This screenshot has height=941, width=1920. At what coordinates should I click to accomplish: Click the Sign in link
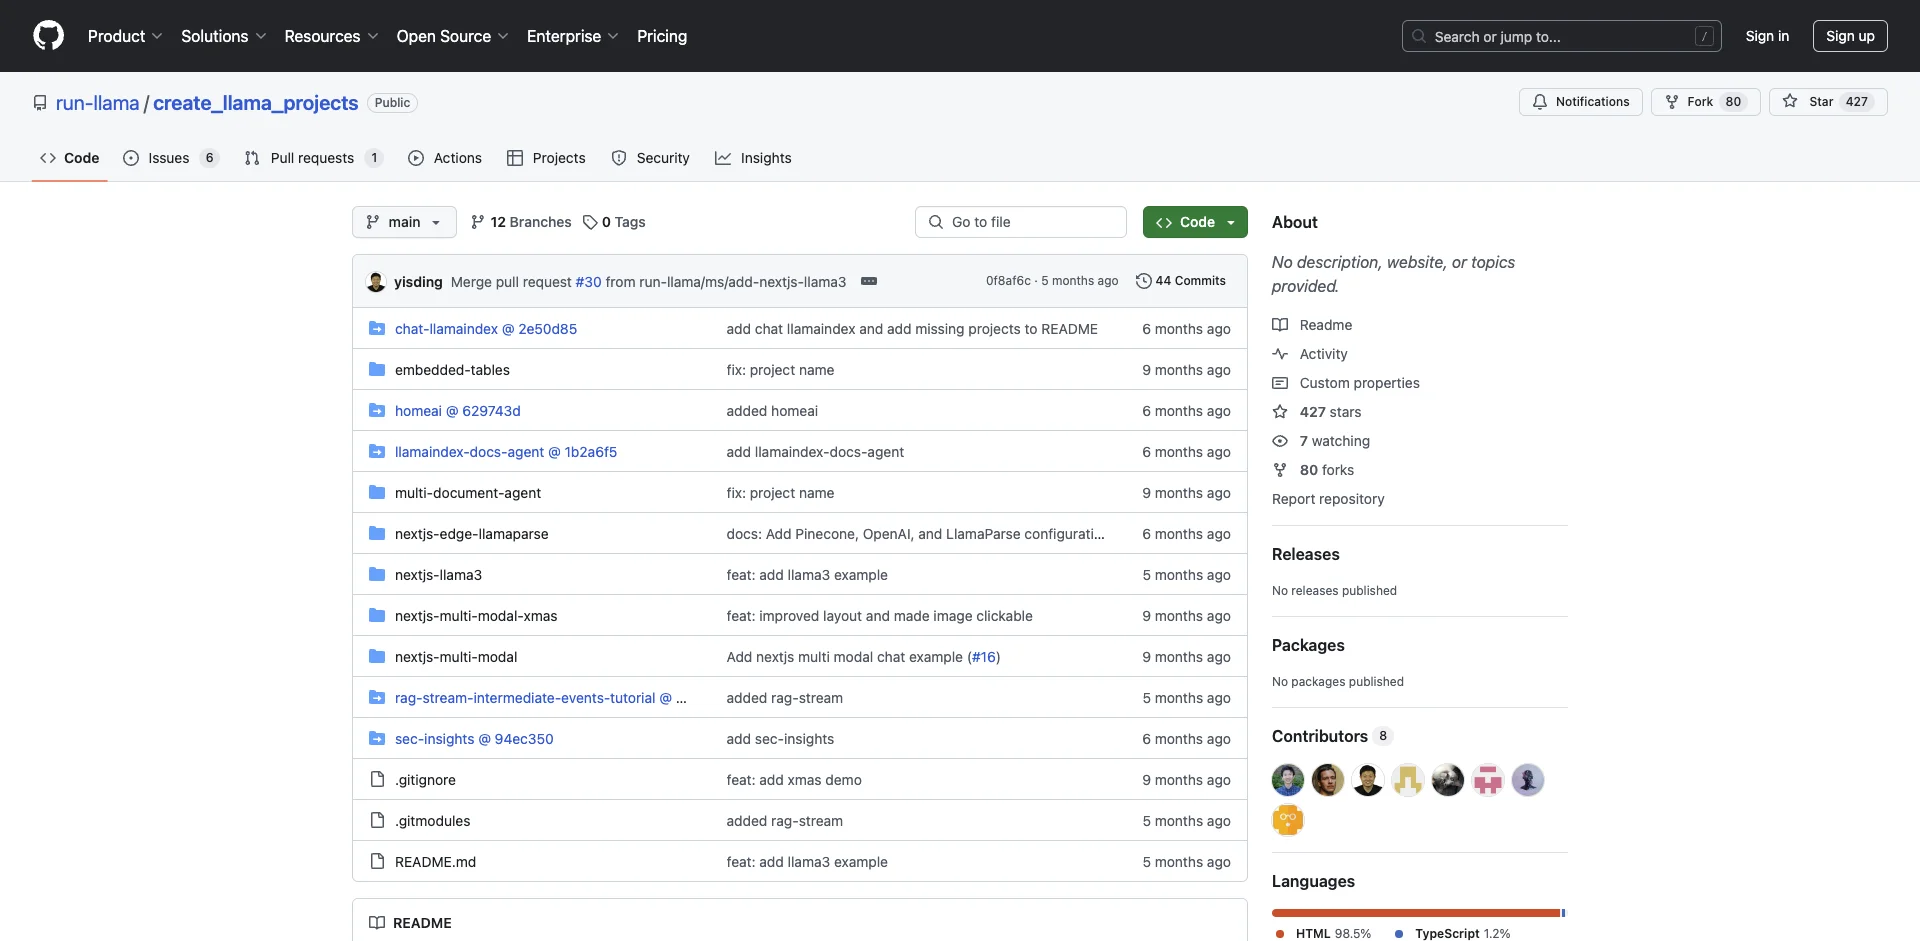click(x=1767, y=36)
